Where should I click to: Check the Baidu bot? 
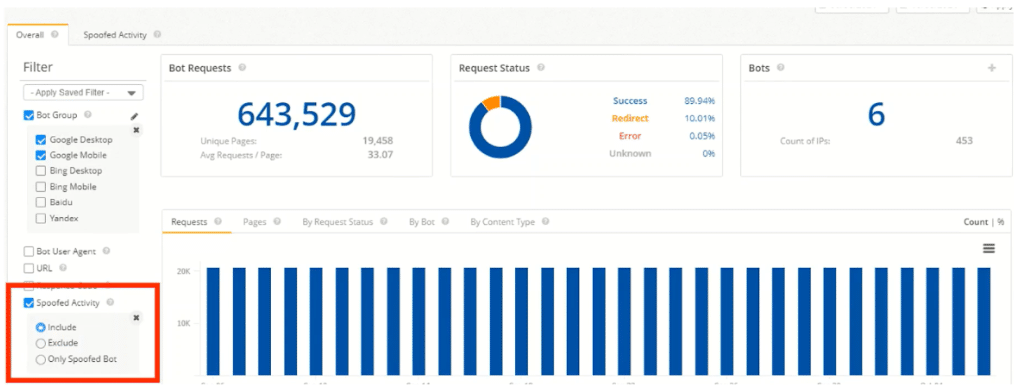point(41,203)
